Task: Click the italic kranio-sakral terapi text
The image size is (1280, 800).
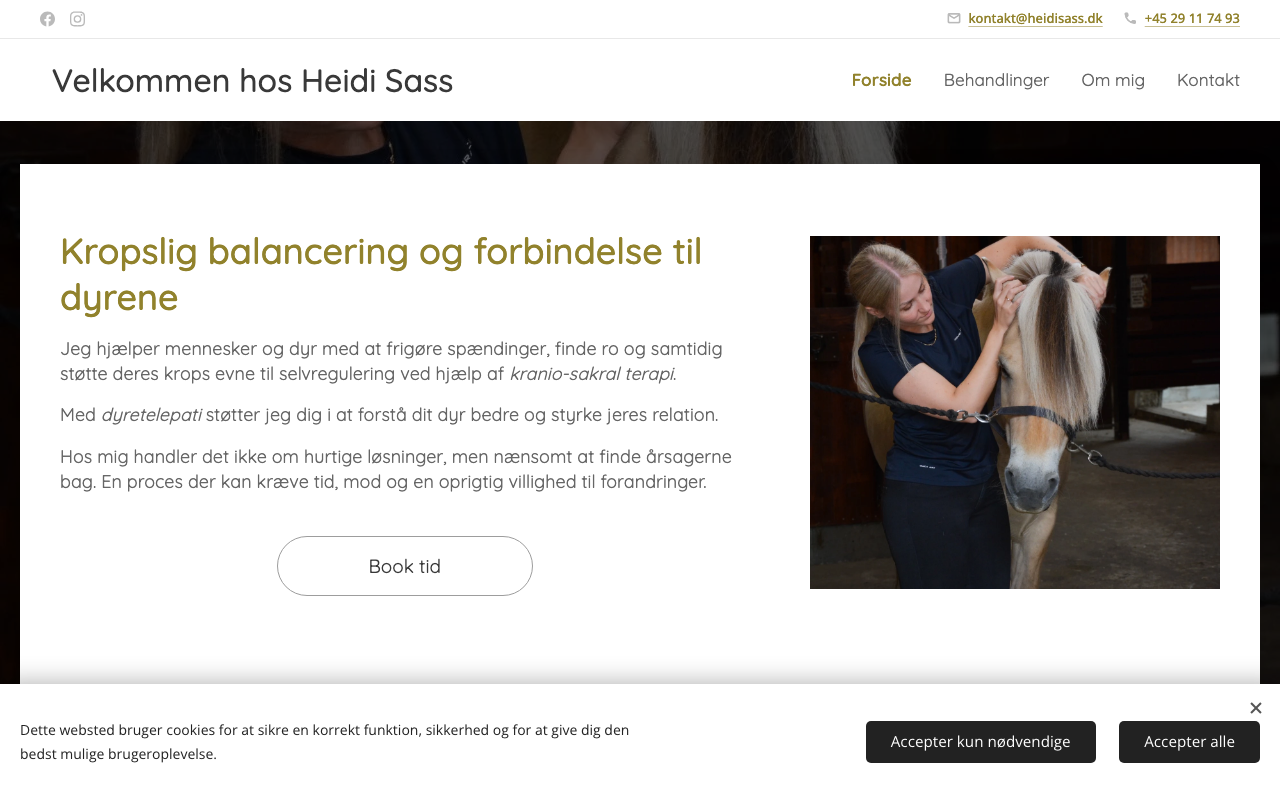Action: pyautogui.click(x=592, y=374)
